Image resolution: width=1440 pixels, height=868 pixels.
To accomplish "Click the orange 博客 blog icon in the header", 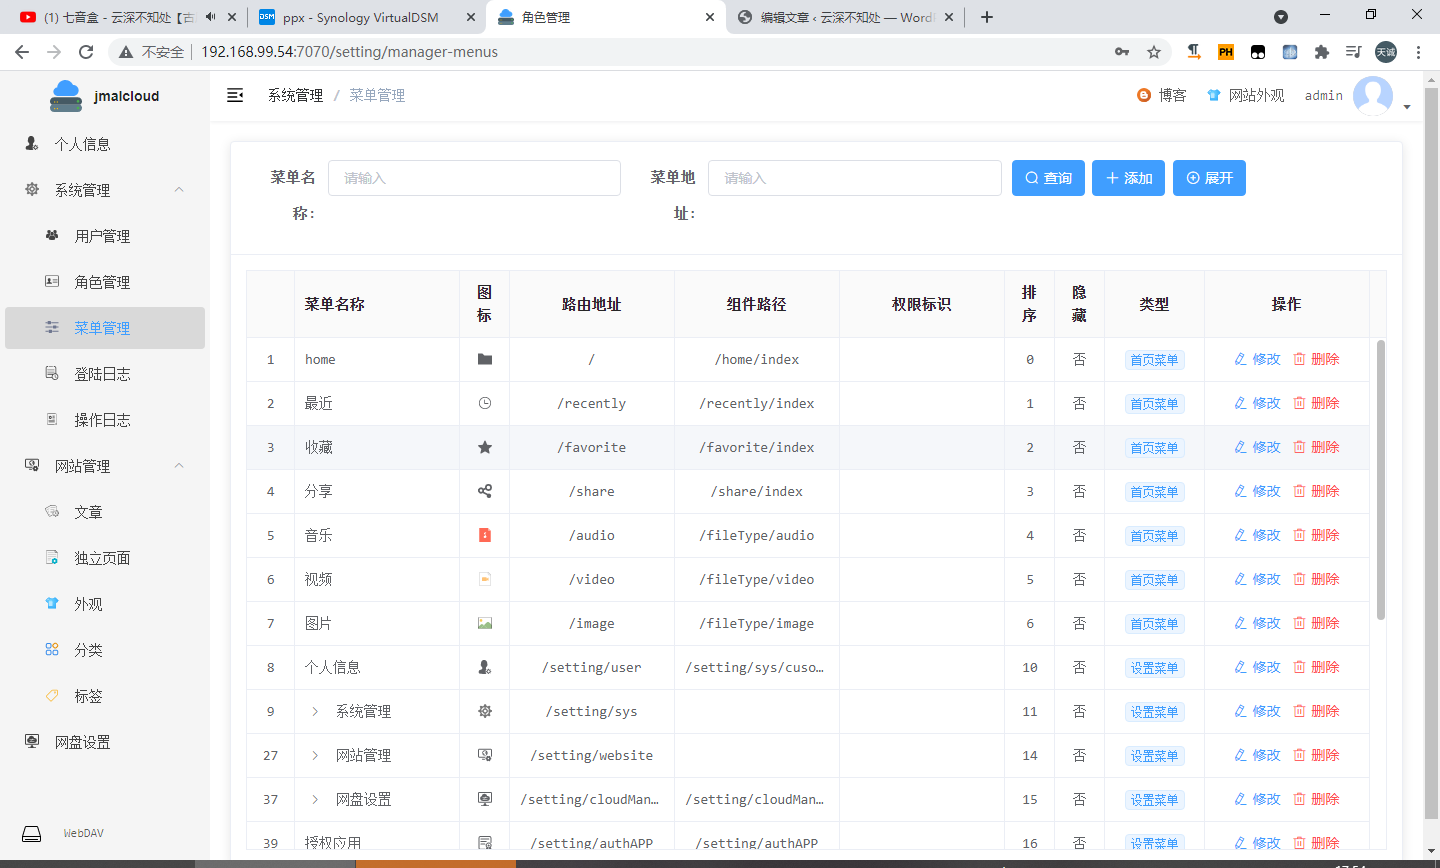I will pos(1143,95).
